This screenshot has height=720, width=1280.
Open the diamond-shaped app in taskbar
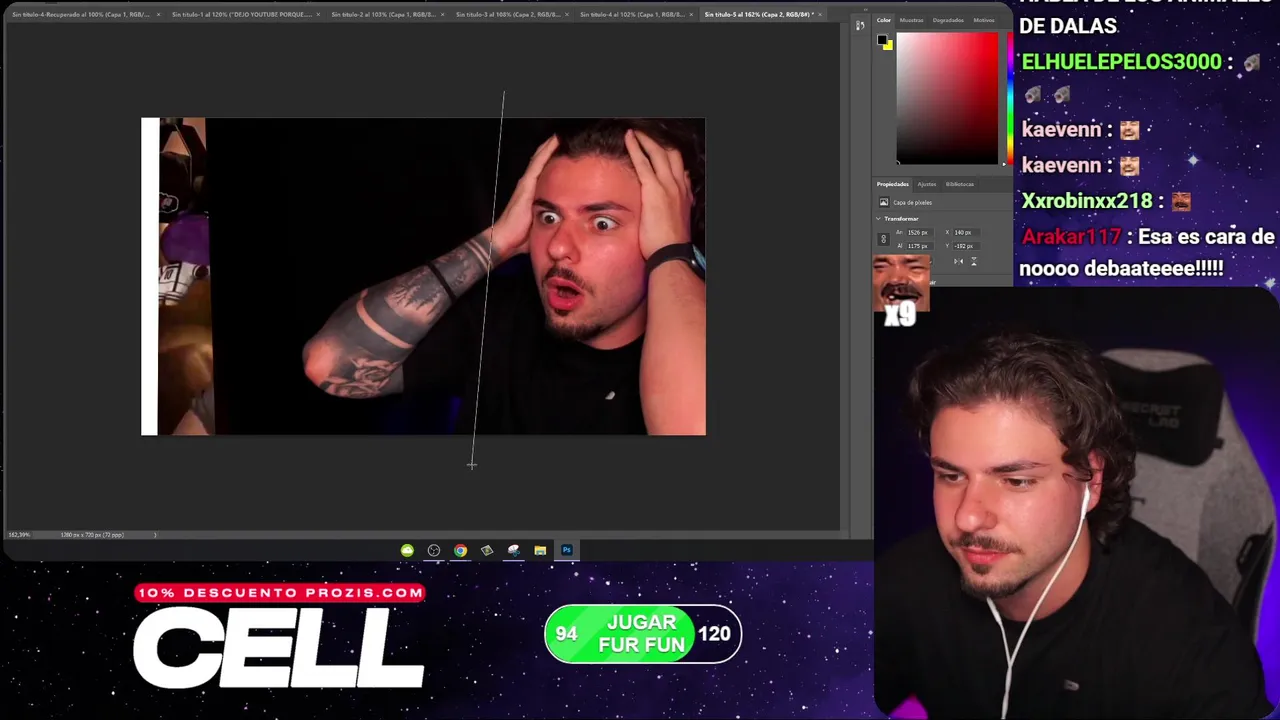487,550
